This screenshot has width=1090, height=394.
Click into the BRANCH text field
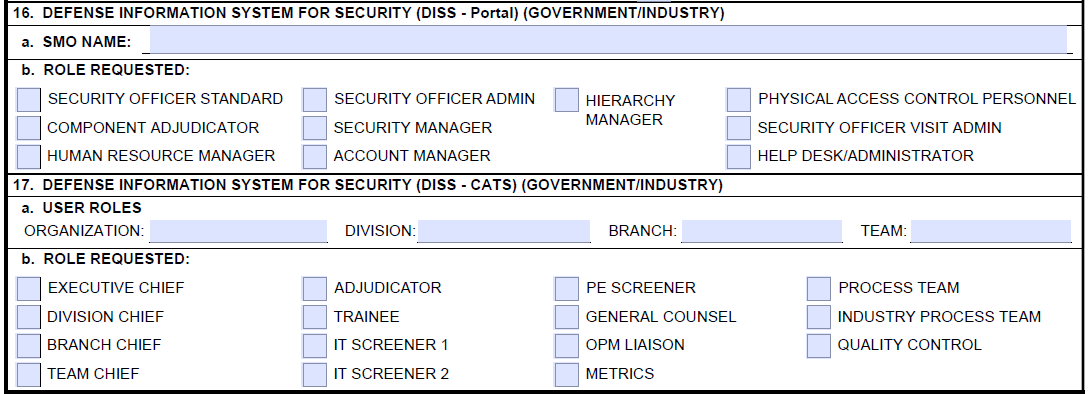pos(762,231)
